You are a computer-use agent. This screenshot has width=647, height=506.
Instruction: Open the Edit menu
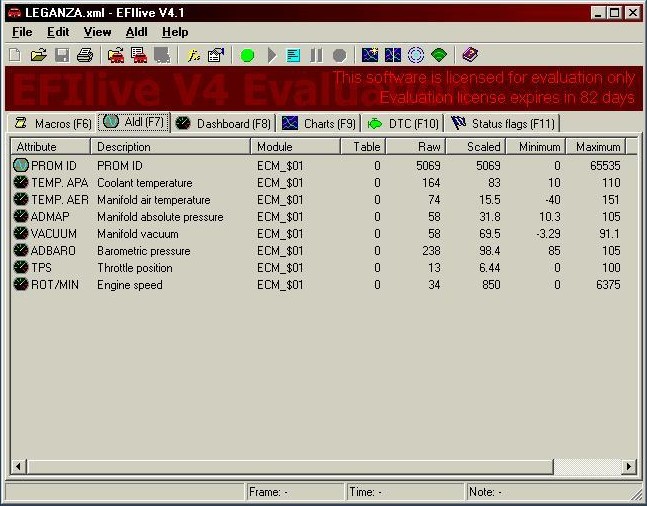click(x=58, y=32)
